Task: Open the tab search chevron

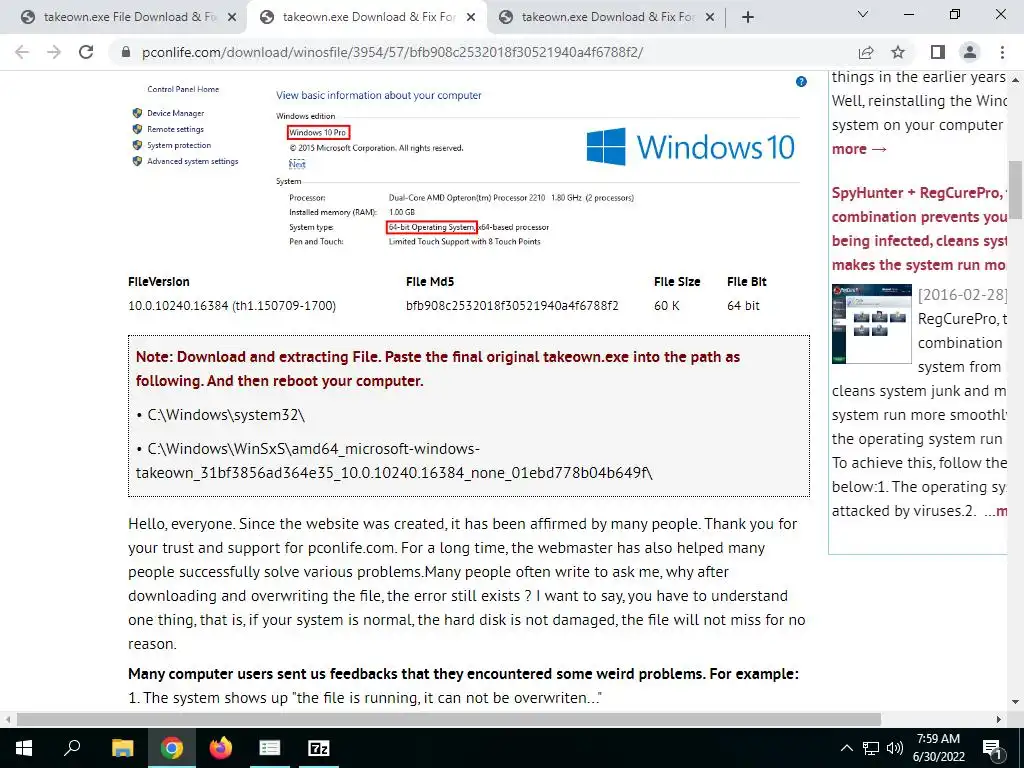Action: pyautogui.click(x=863, y=14)
